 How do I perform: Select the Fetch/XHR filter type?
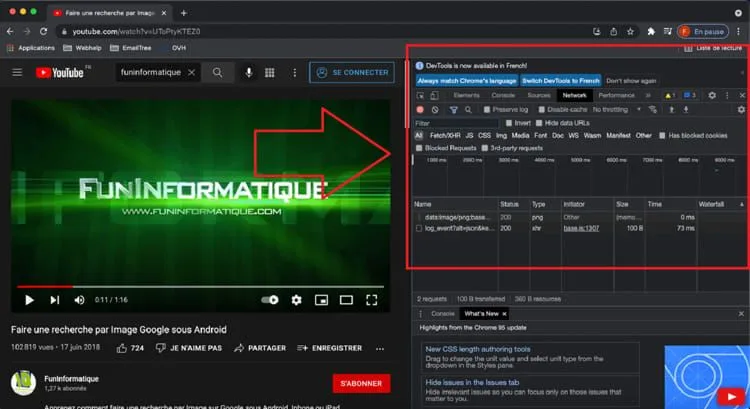click(445, 135)
